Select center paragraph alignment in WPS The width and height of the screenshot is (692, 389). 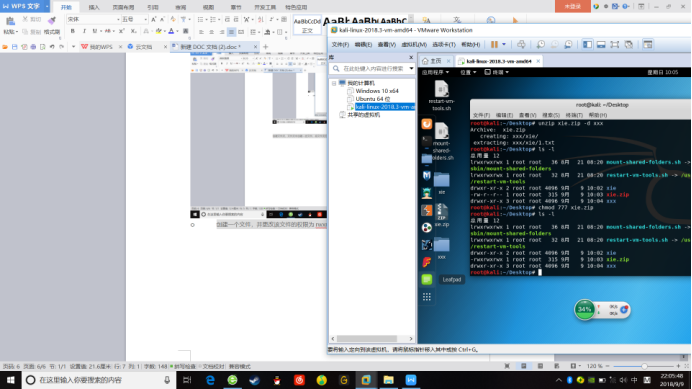(x=211, y=32)
